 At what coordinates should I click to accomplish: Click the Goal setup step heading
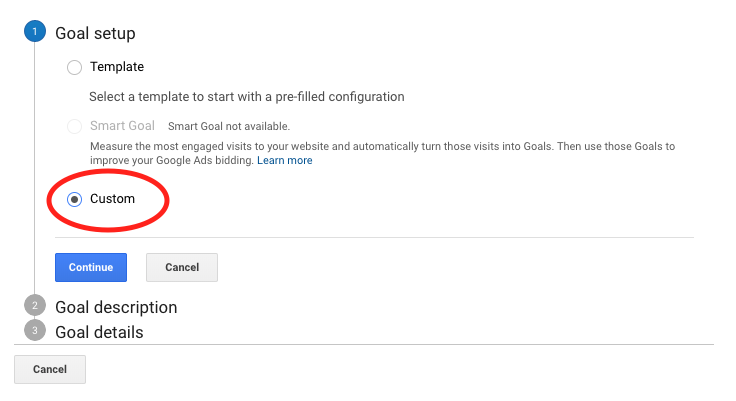[95, 33]
